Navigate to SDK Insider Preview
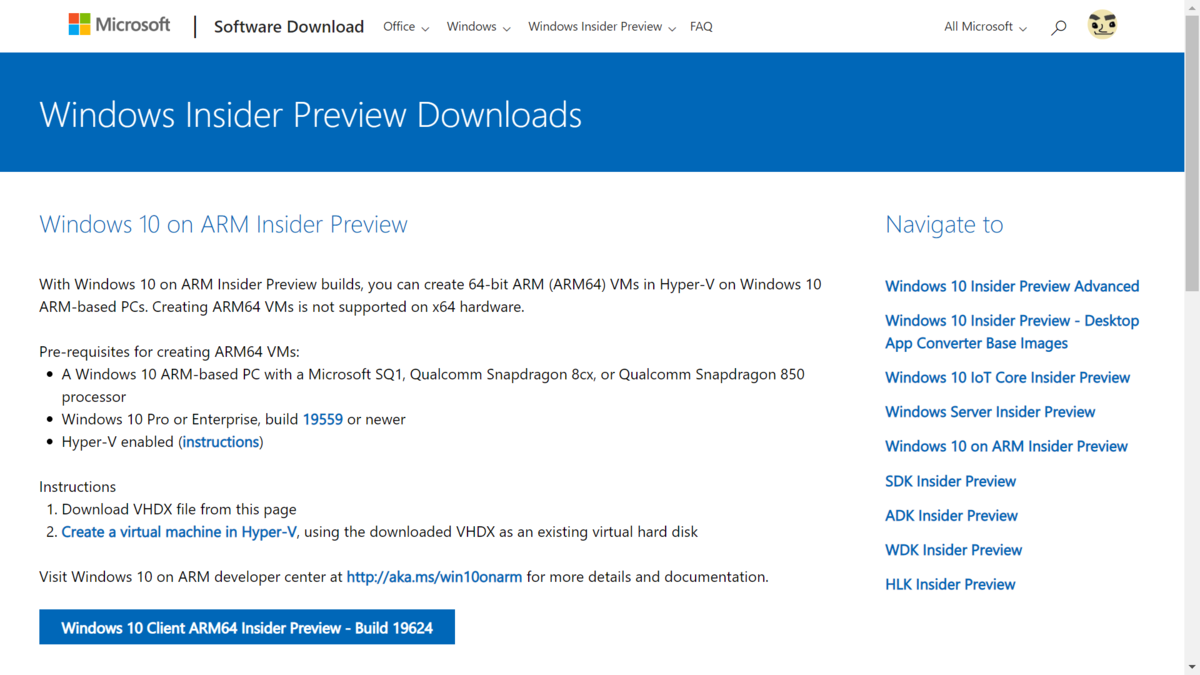 click(950, 481)
